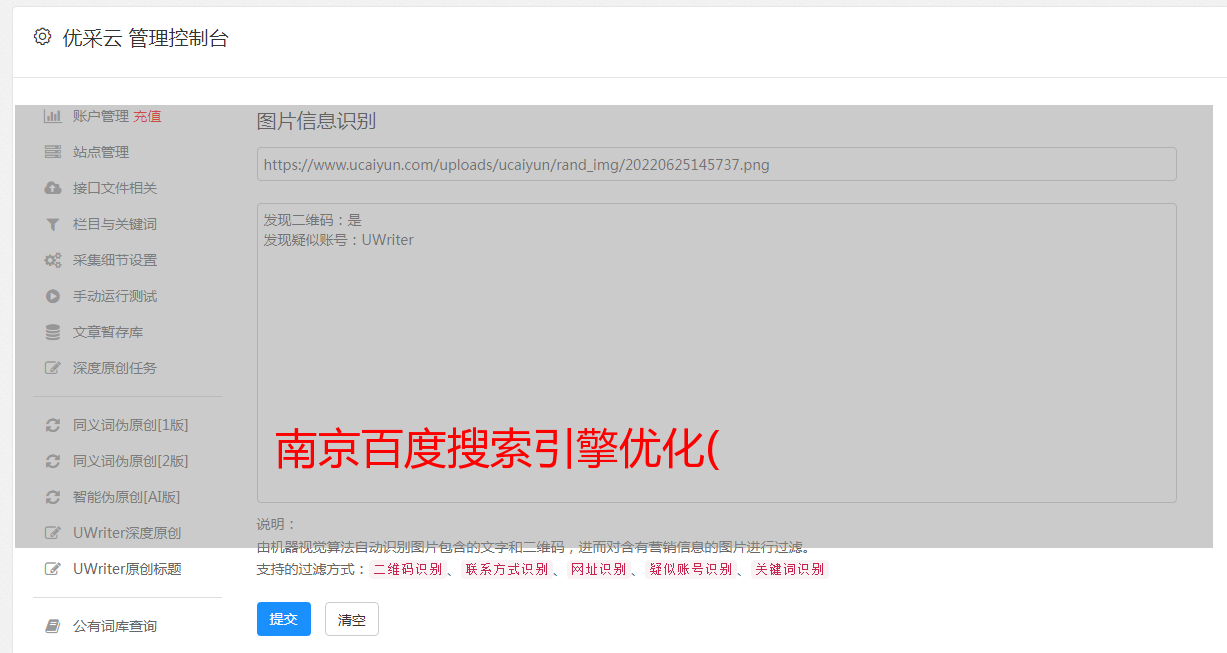Click the refresh icon for 同义词伪原创[2版]

[53, 461]
